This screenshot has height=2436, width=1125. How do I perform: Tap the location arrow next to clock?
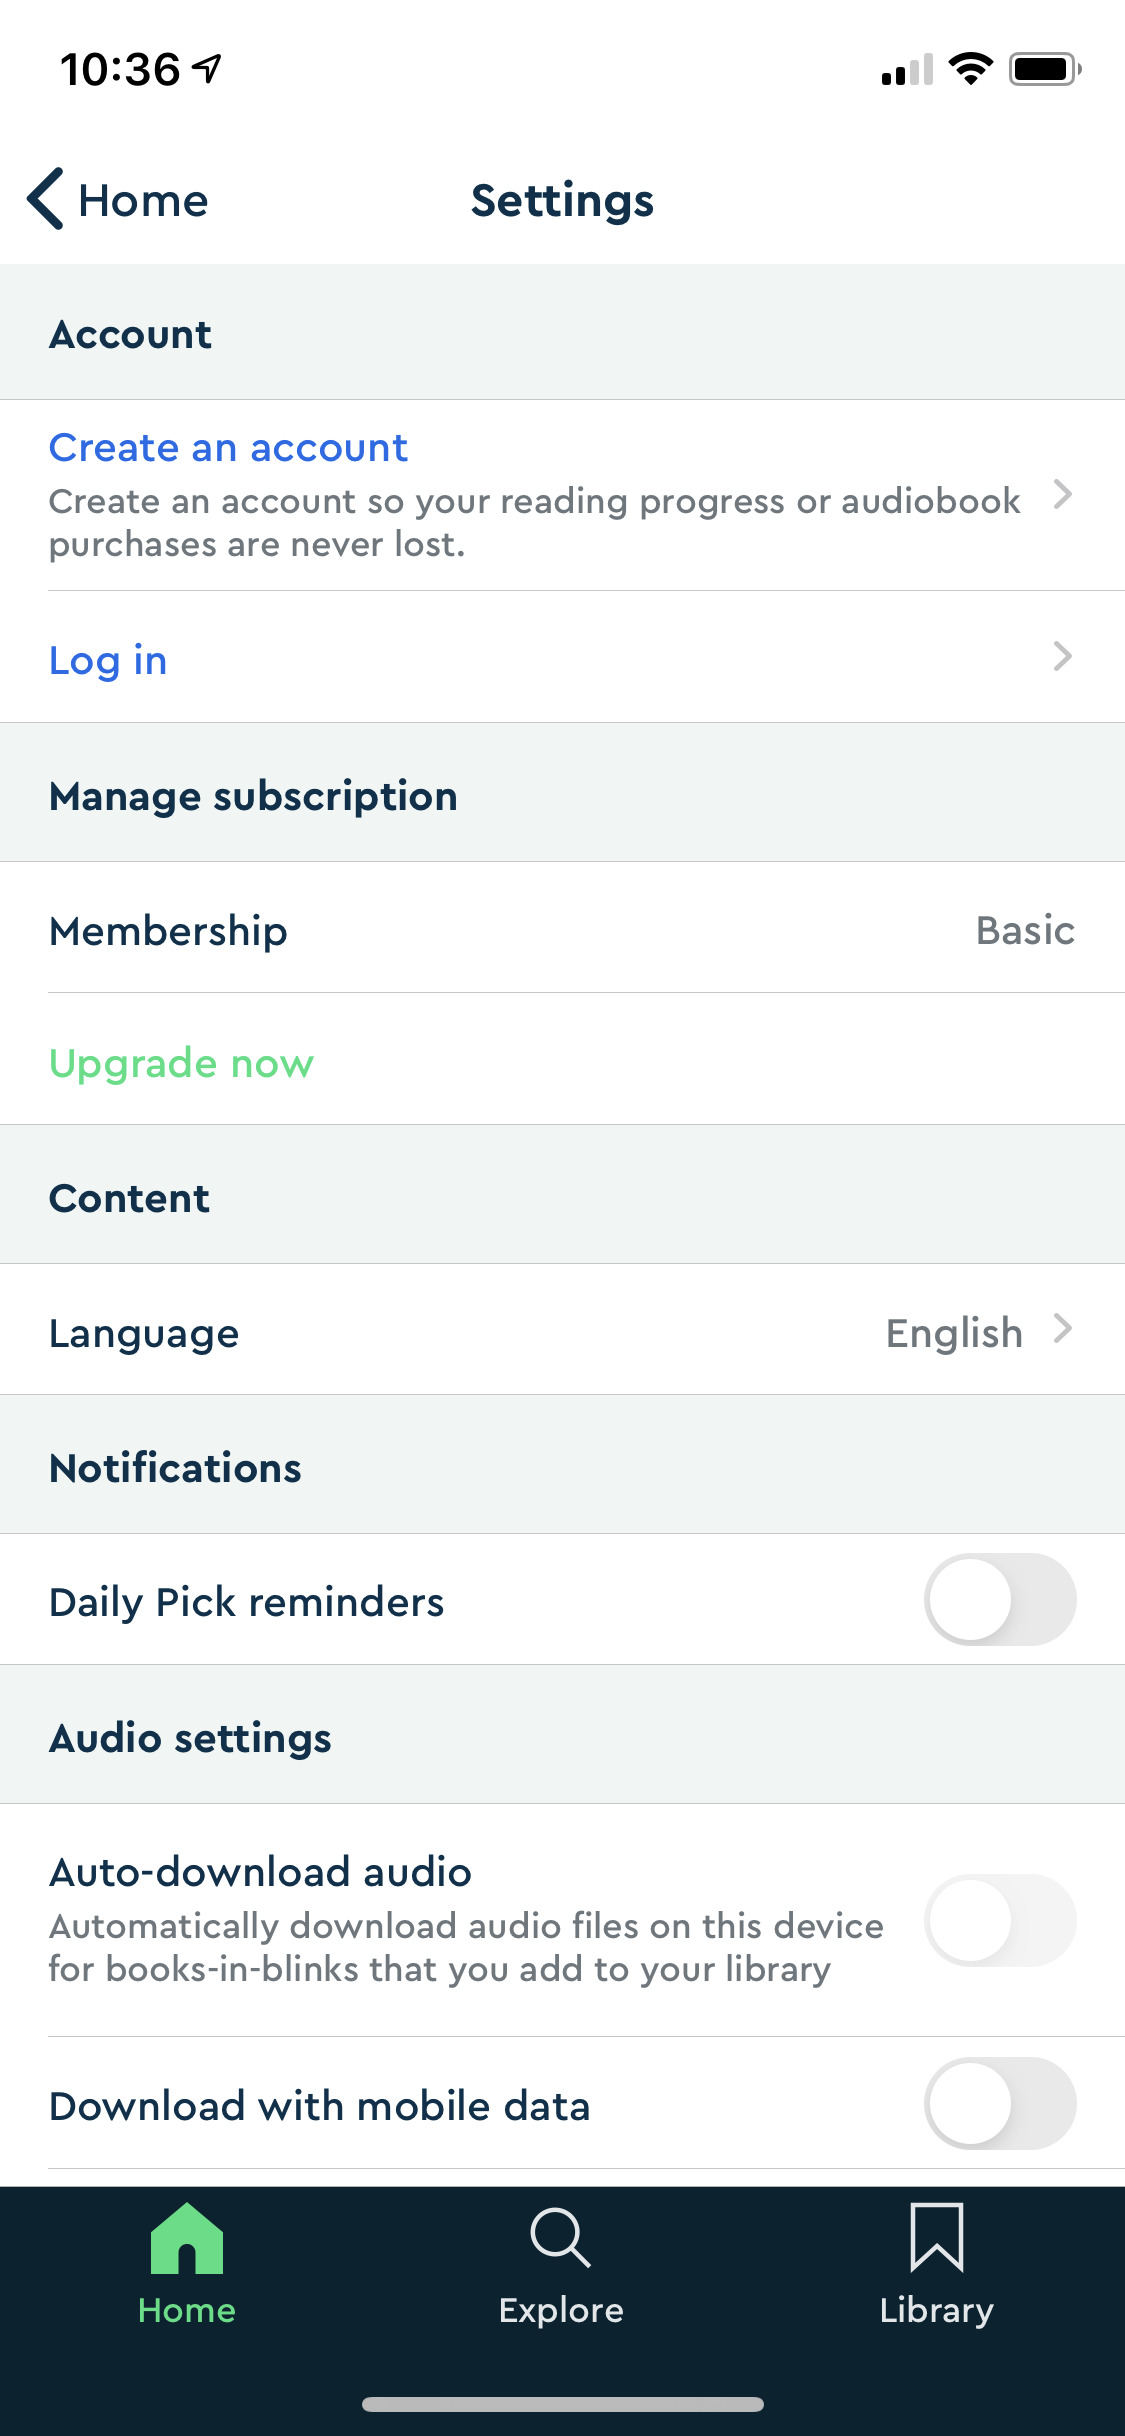208,69
